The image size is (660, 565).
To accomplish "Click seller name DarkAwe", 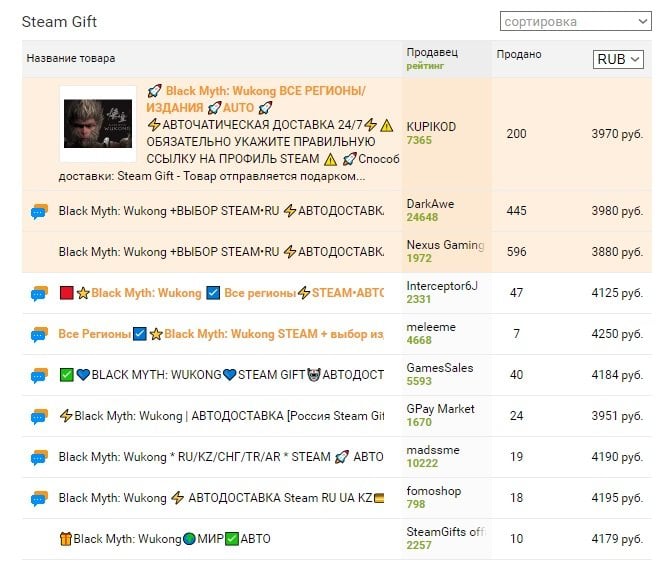I will 430,204.
